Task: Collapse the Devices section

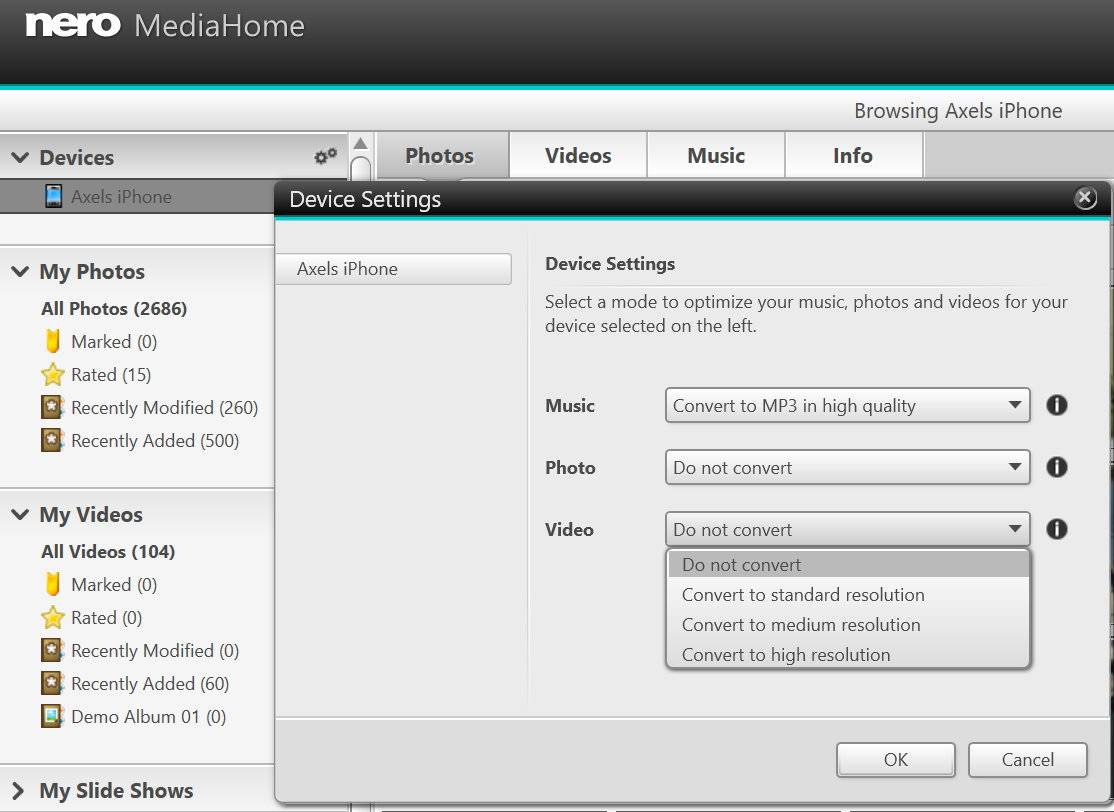Action: (x=21, y=157)
